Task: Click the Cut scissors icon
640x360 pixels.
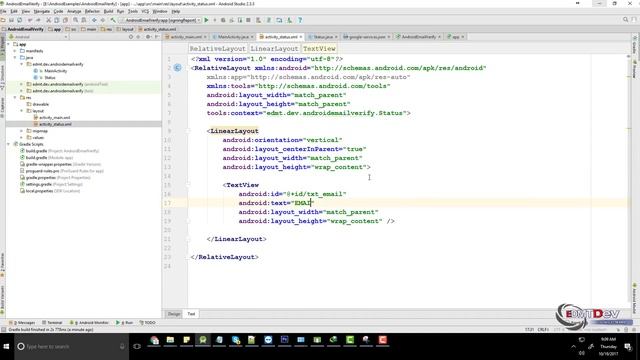Action: (48, 20)
